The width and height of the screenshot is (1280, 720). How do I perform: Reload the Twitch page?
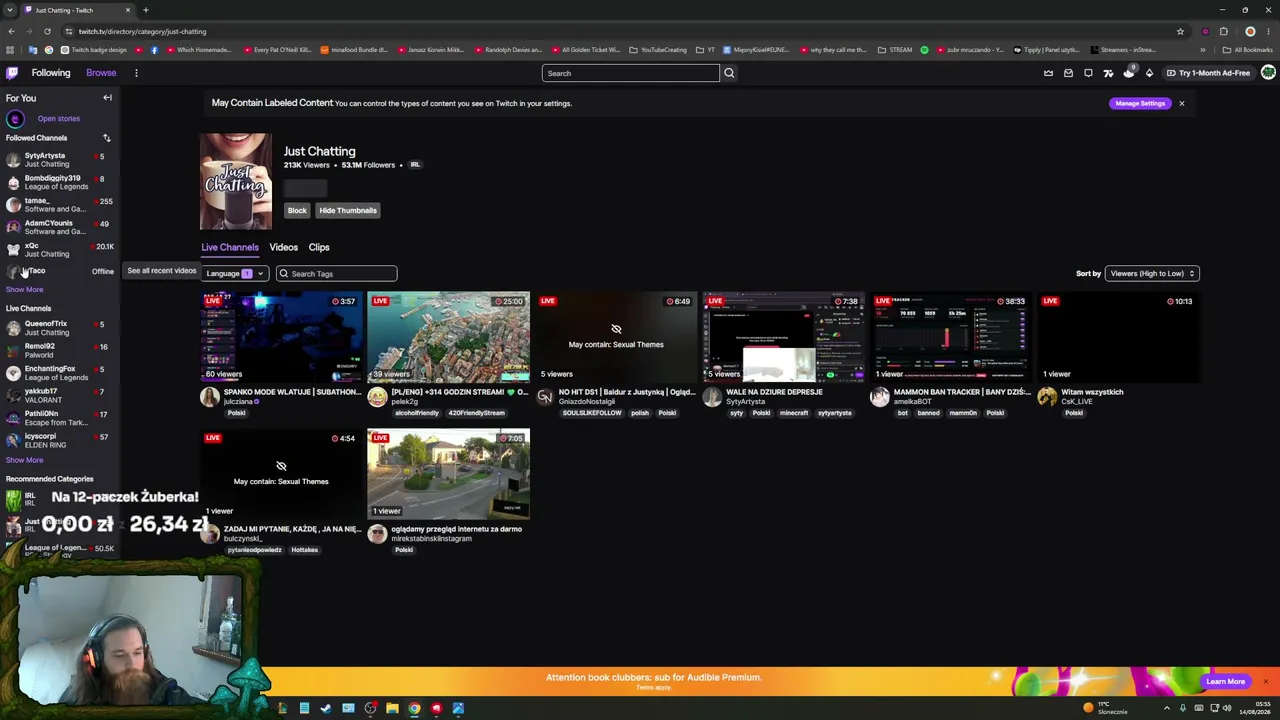tap(47, 31)
